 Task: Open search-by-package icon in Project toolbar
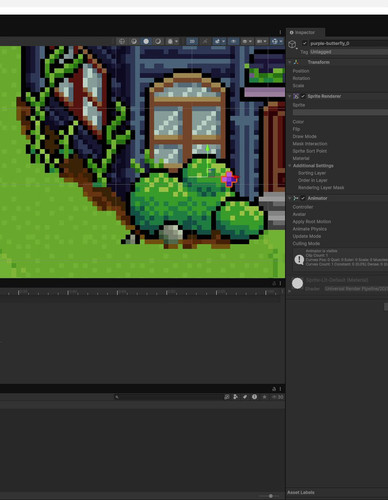[227, 397]
